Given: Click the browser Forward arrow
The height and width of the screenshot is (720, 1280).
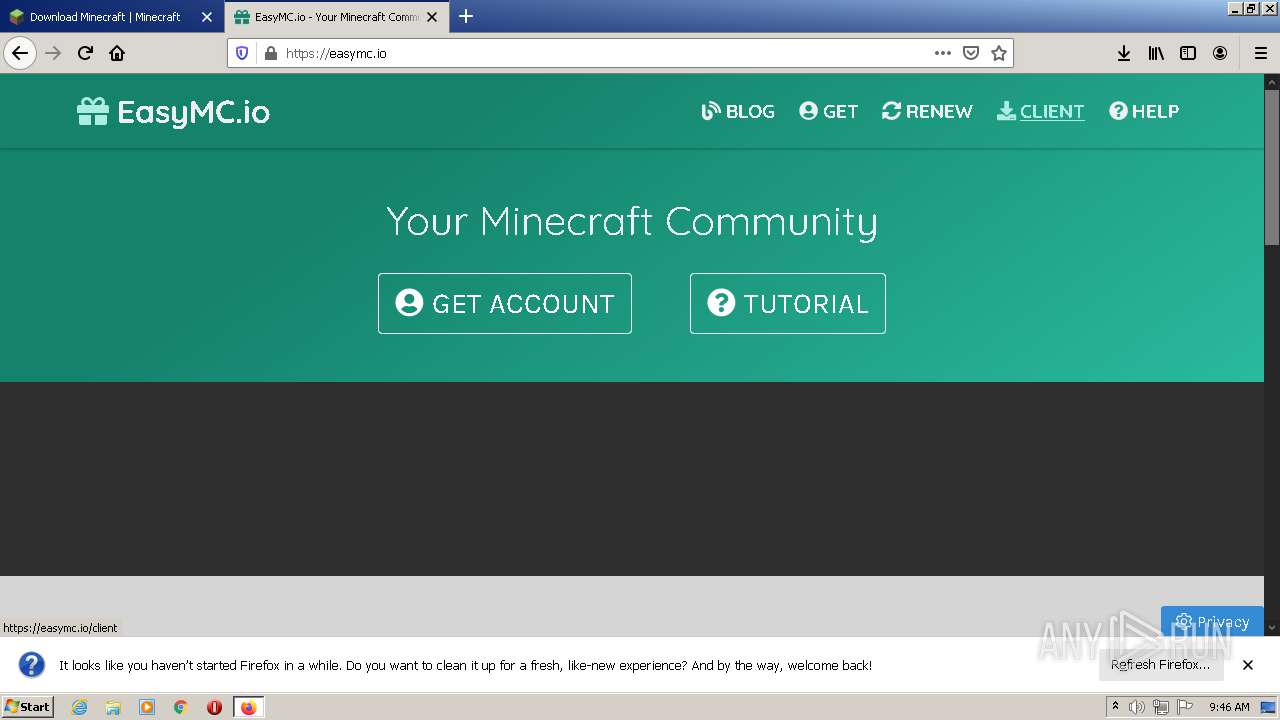Looking at the screenshot, I should (x=53, y=53).
